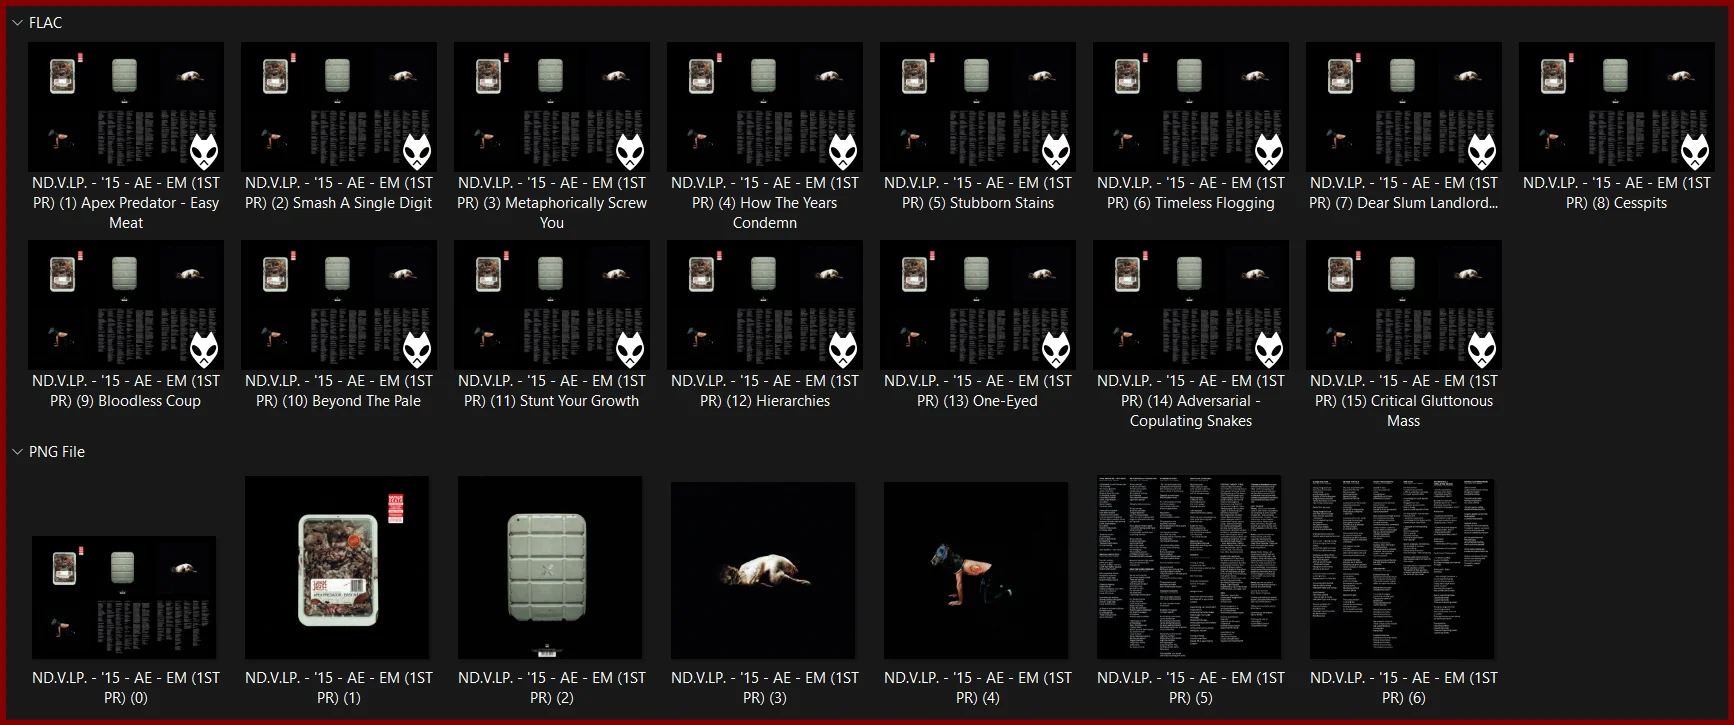Click the file name ending in Hierarchies
1734x725 pixels.
click(x=765, y=391)
